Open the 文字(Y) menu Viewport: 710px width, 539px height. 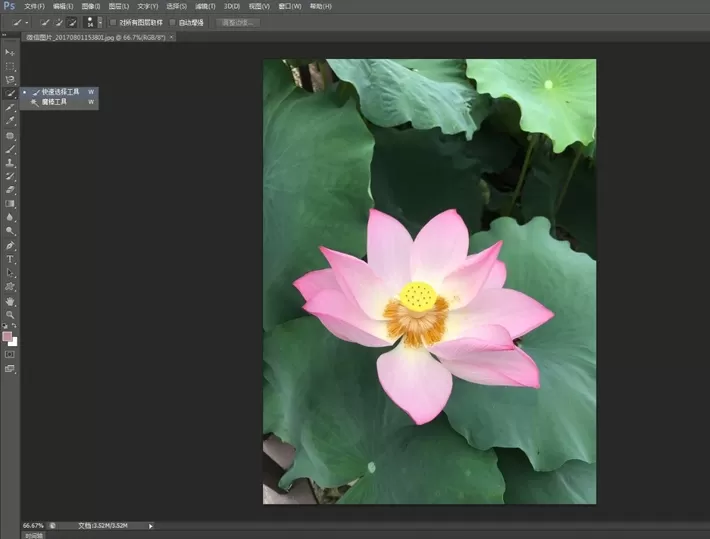[x=148, y=6]
